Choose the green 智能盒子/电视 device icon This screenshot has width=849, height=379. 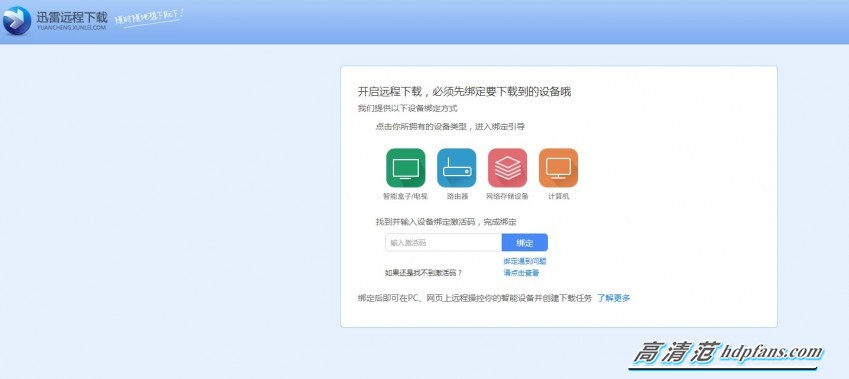click(x=406, y=168)
